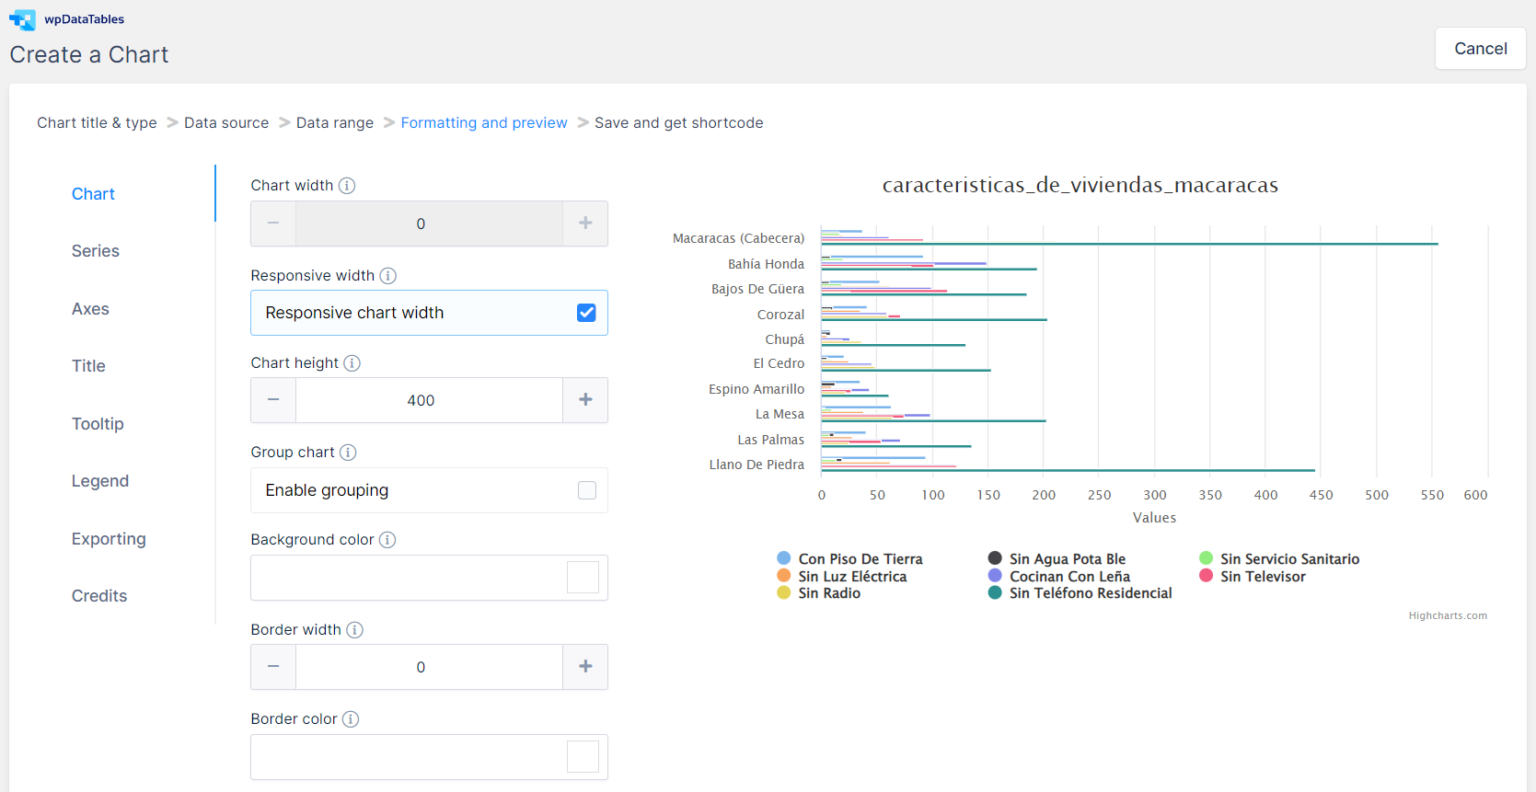
Task: Open the Border color picker
Action: point(582,756)
